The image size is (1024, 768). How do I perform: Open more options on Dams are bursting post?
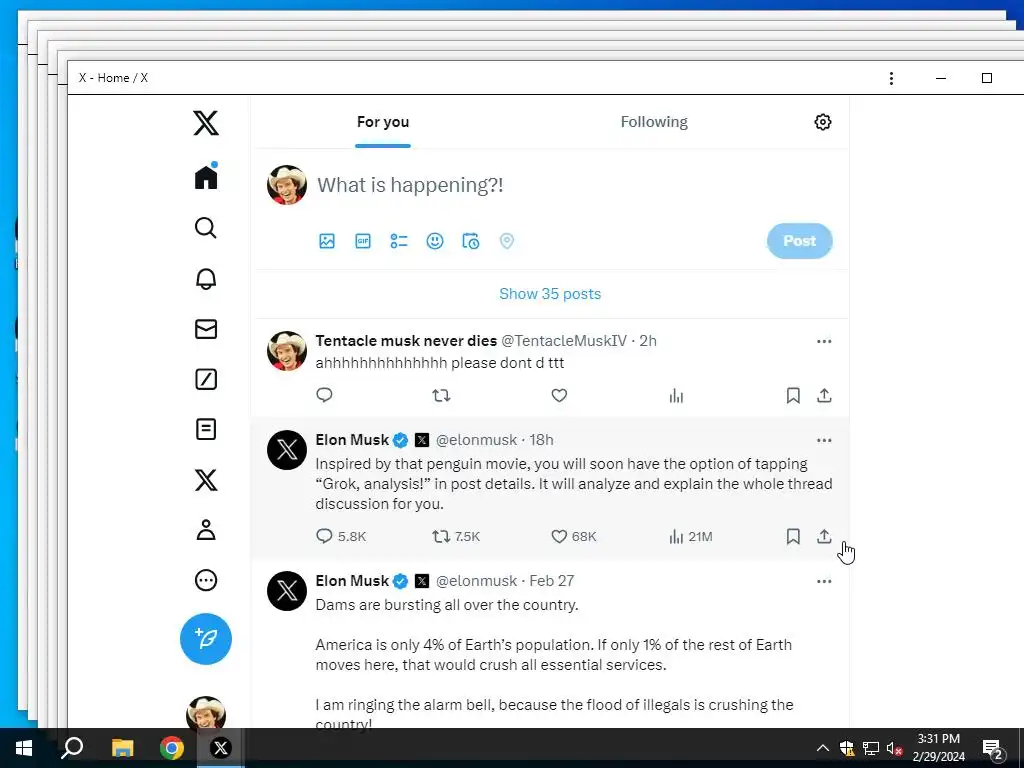824,581
